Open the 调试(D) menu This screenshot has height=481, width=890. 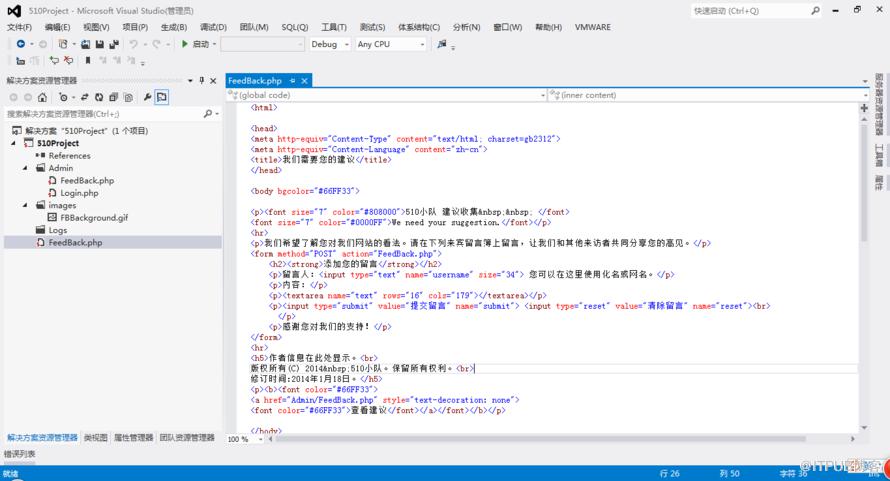[213, 27]
